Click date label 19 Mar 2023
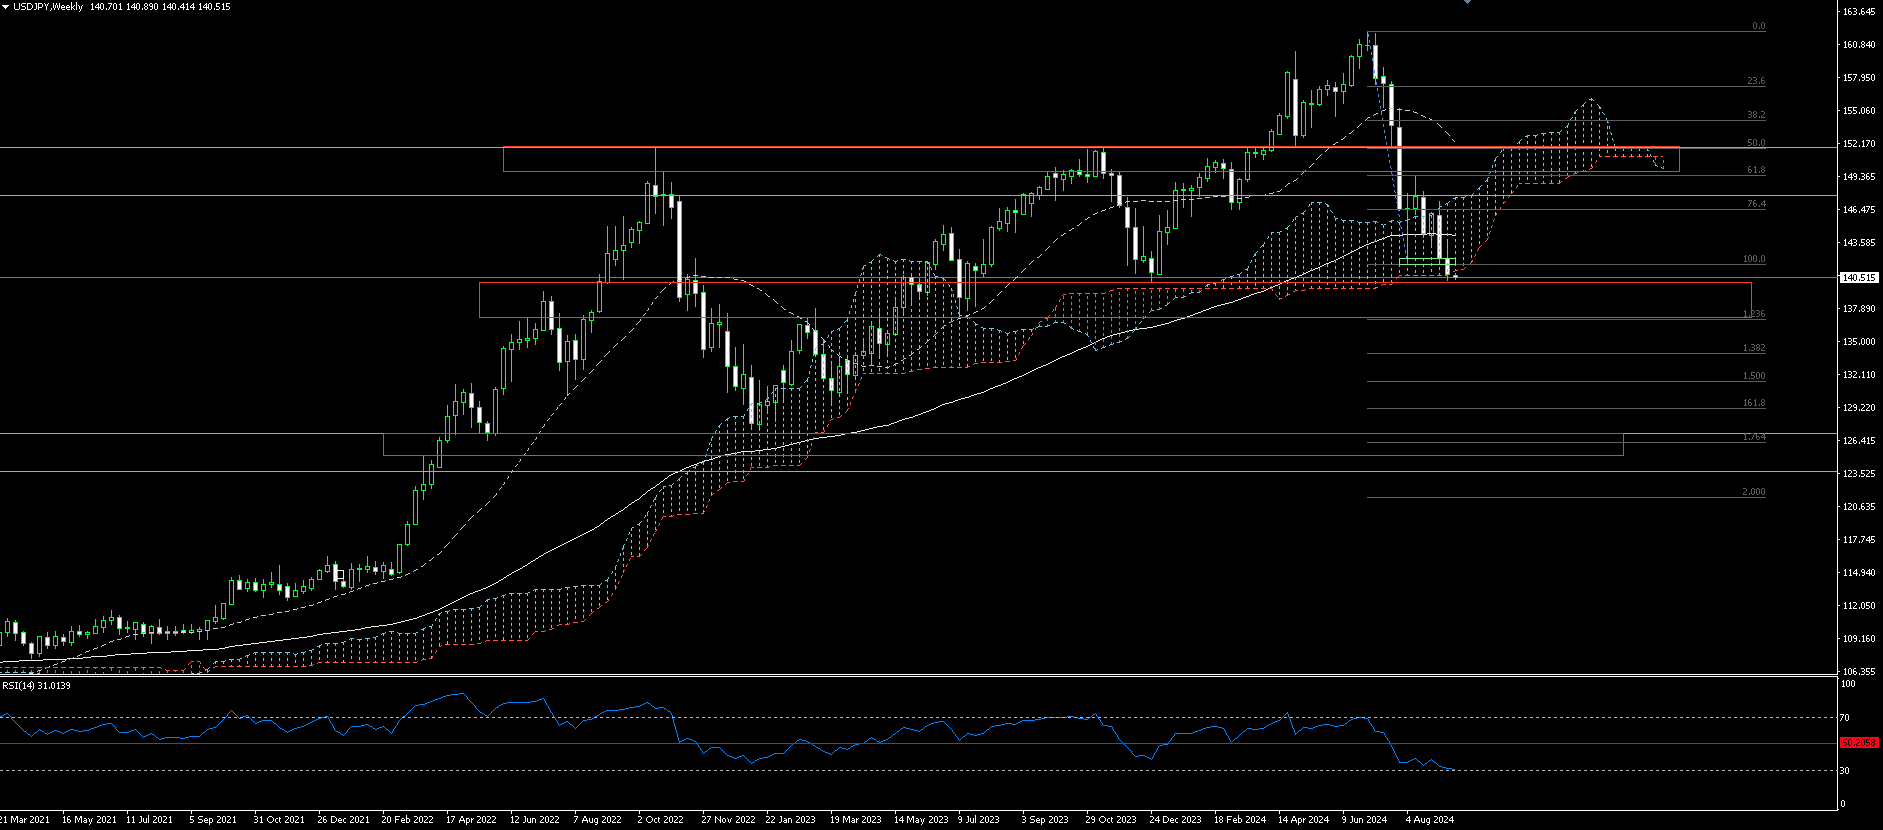Screen dimensions: 1883x830 coord(856,820)
